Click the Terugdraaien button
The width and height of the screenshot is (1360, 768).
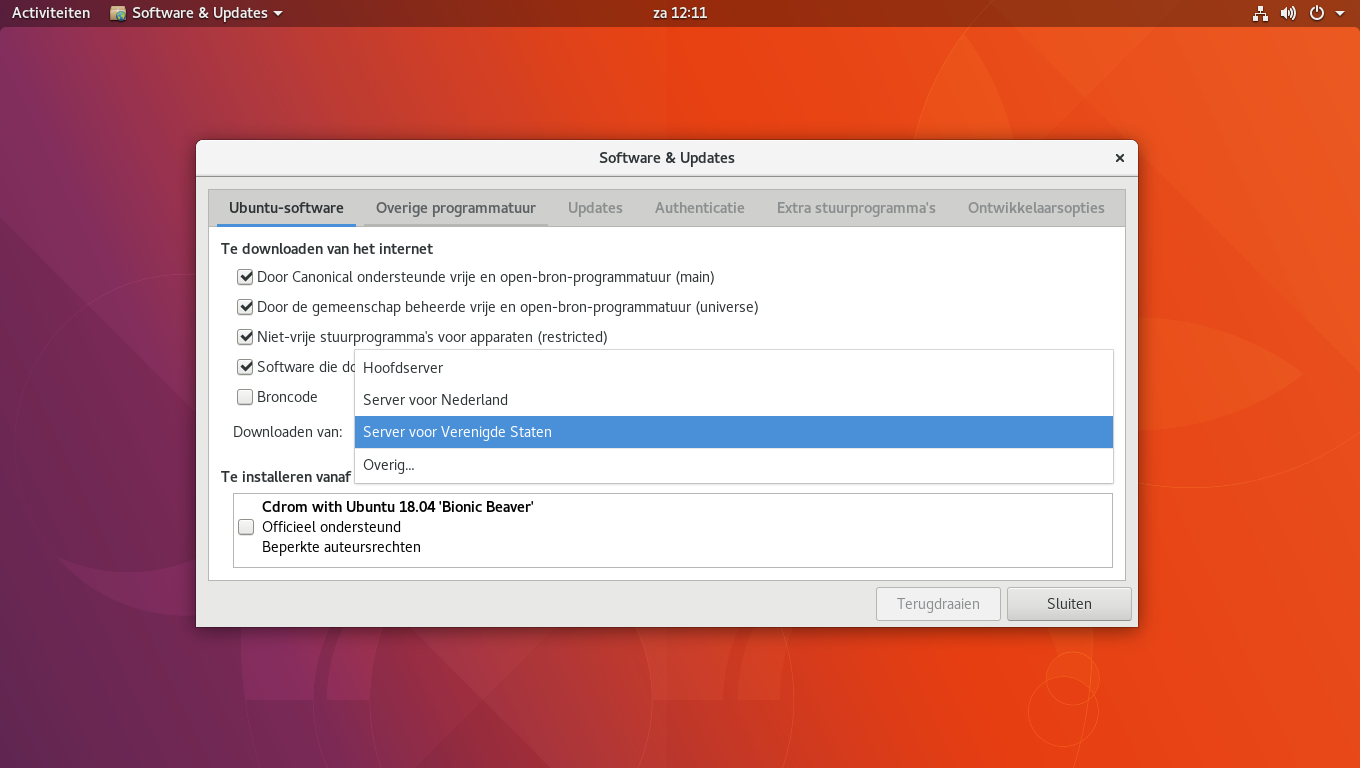tap(938, 604)
